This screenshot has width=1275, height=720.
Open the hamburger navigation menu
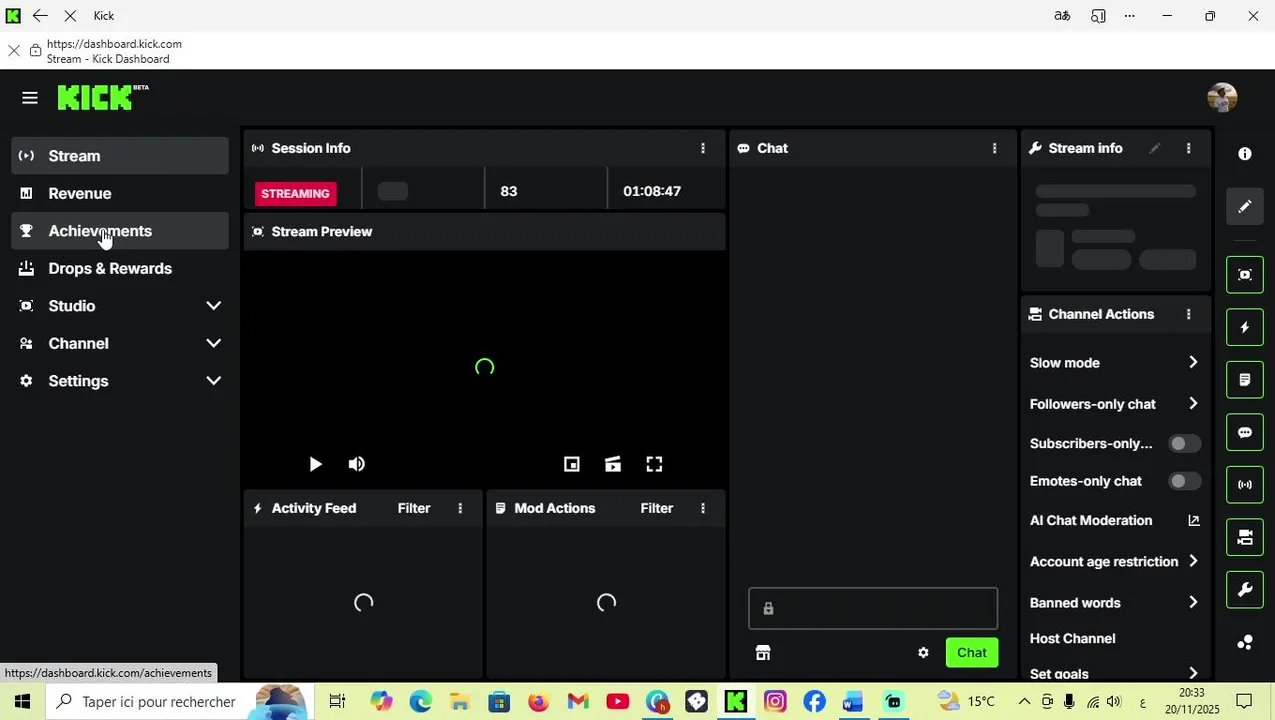(30, 98)
